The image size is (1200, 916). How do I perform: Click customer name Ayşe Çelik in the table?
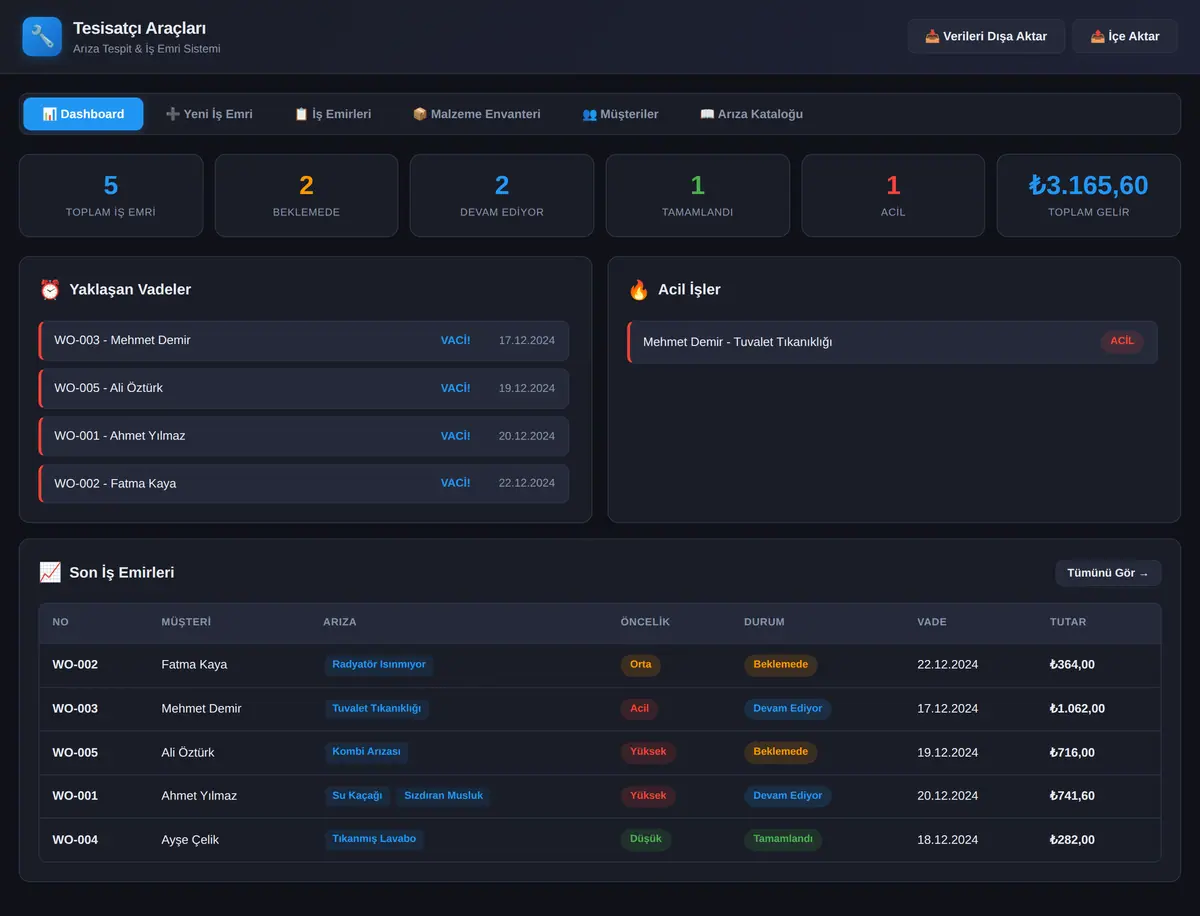[190, 840]
